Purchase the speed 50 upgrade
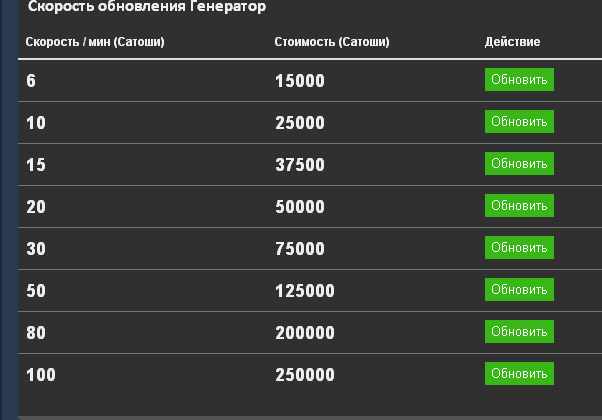602x420 pixels. [519, 289]
